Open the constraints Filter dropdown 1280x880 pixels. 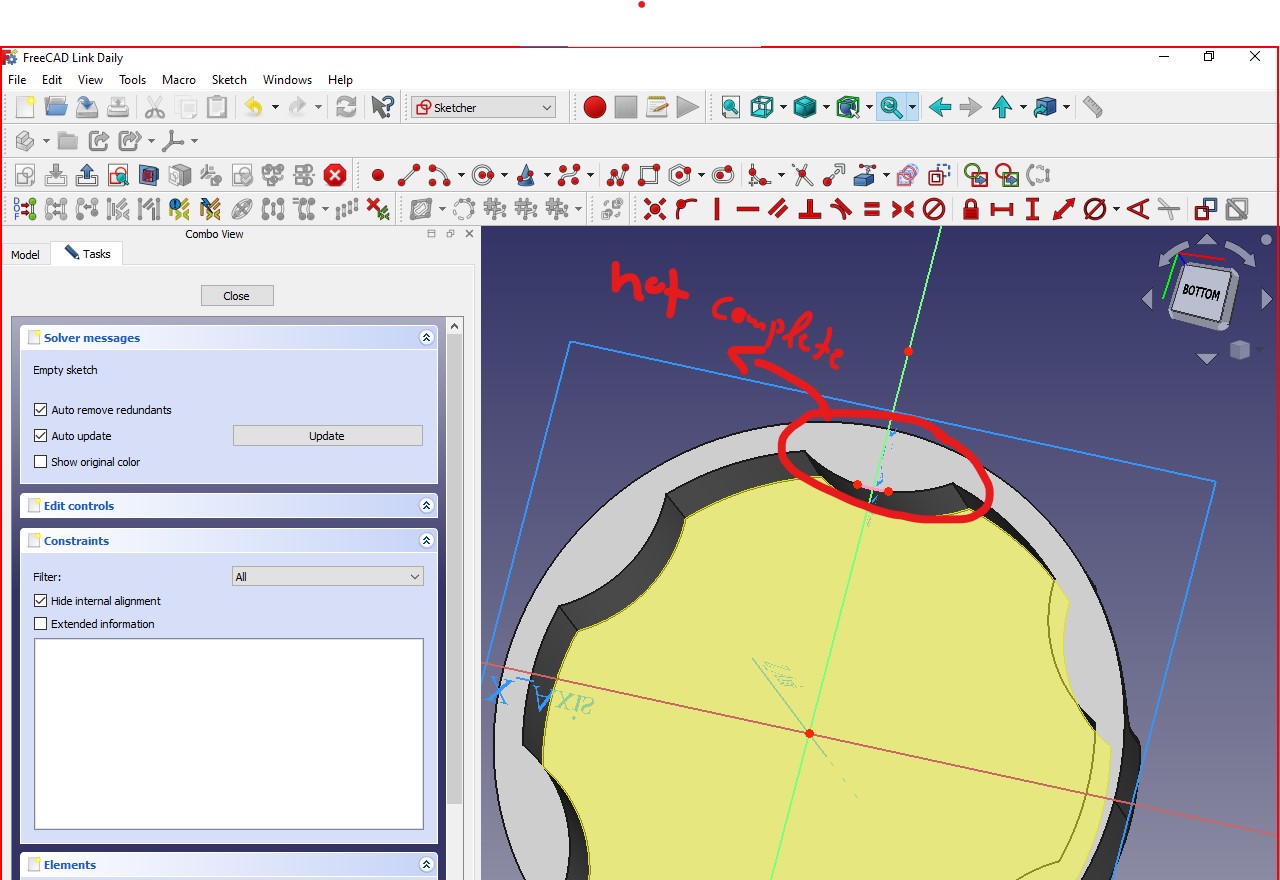(x=328, y=576)
